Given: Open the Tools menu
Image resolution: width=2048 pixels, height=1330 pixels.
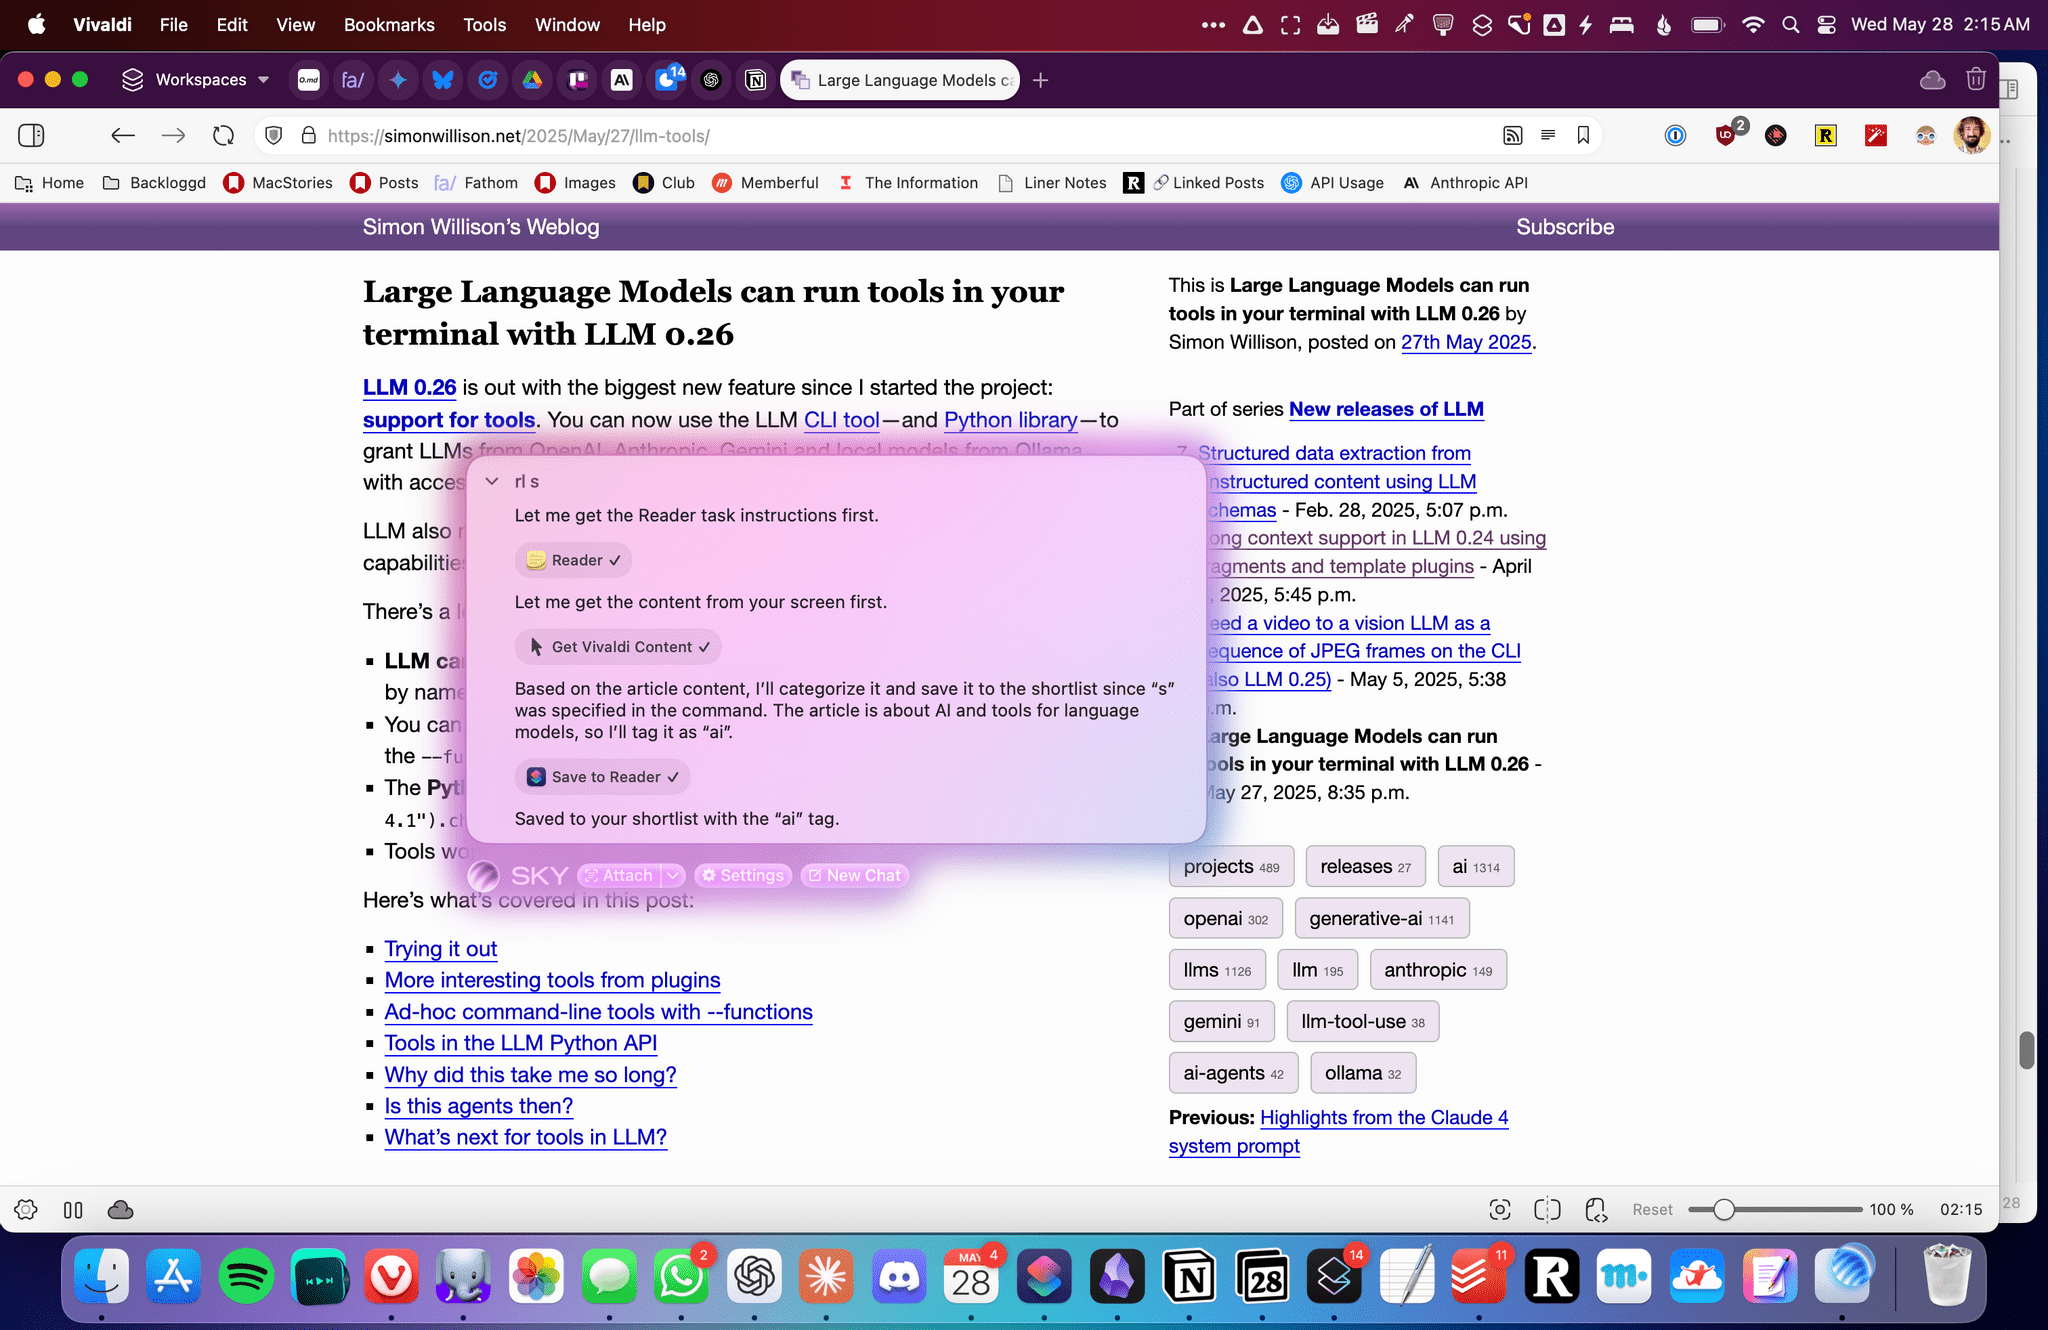Looking at the screenshot, I should 485,25.
